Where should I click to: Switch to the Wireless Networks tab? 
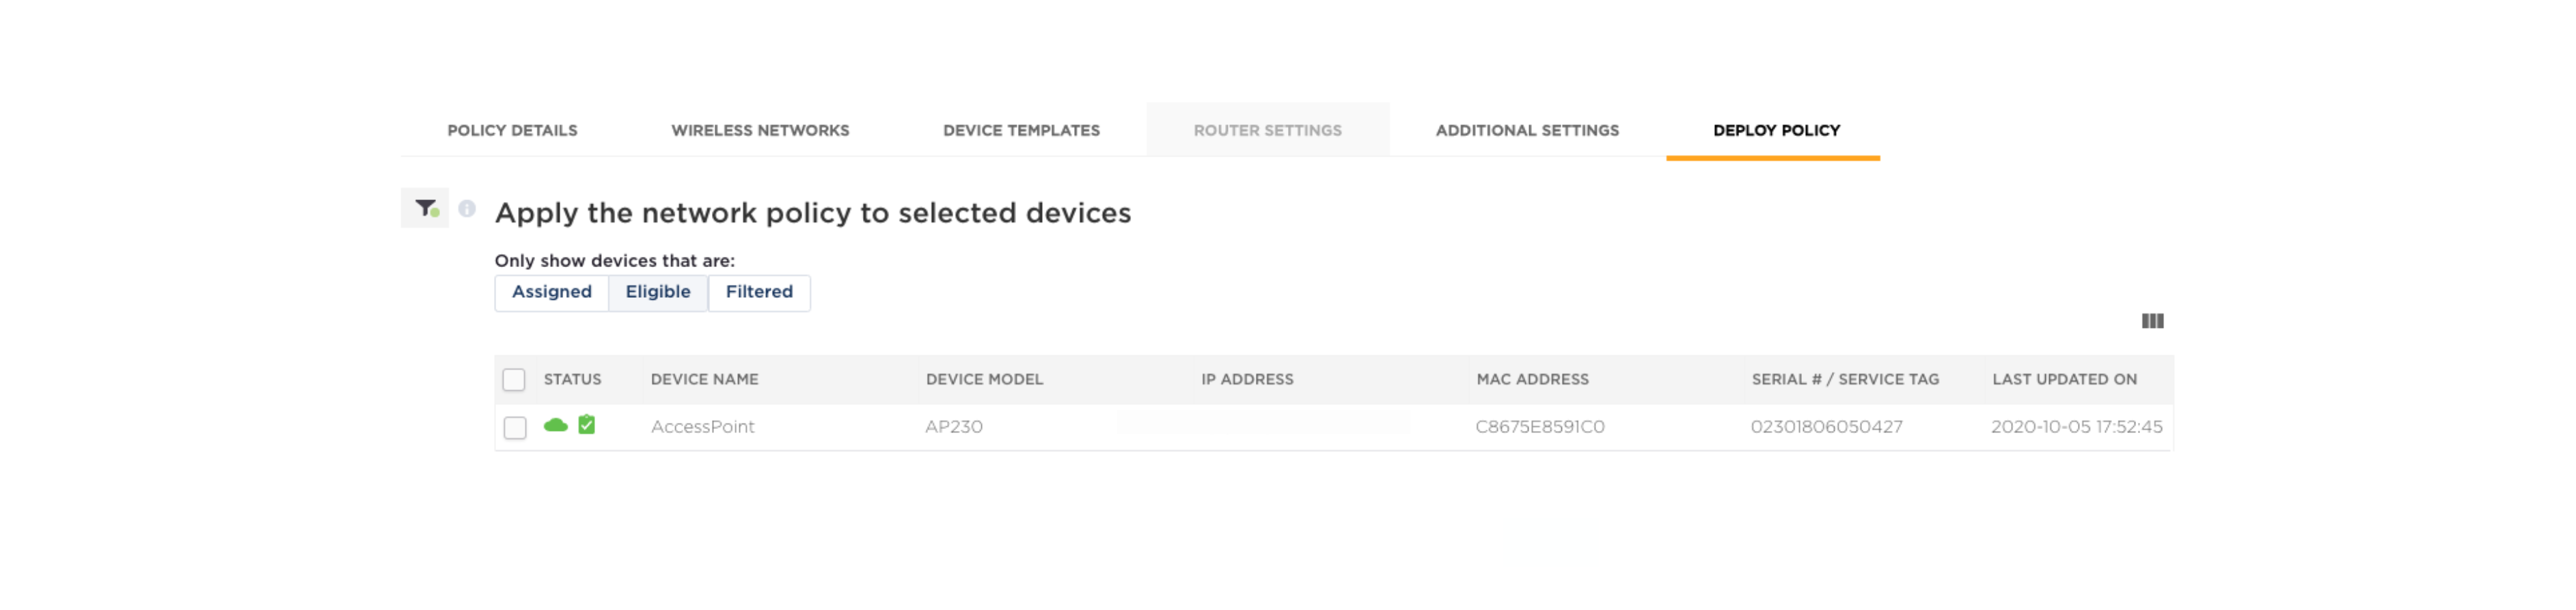click(760, 129)
